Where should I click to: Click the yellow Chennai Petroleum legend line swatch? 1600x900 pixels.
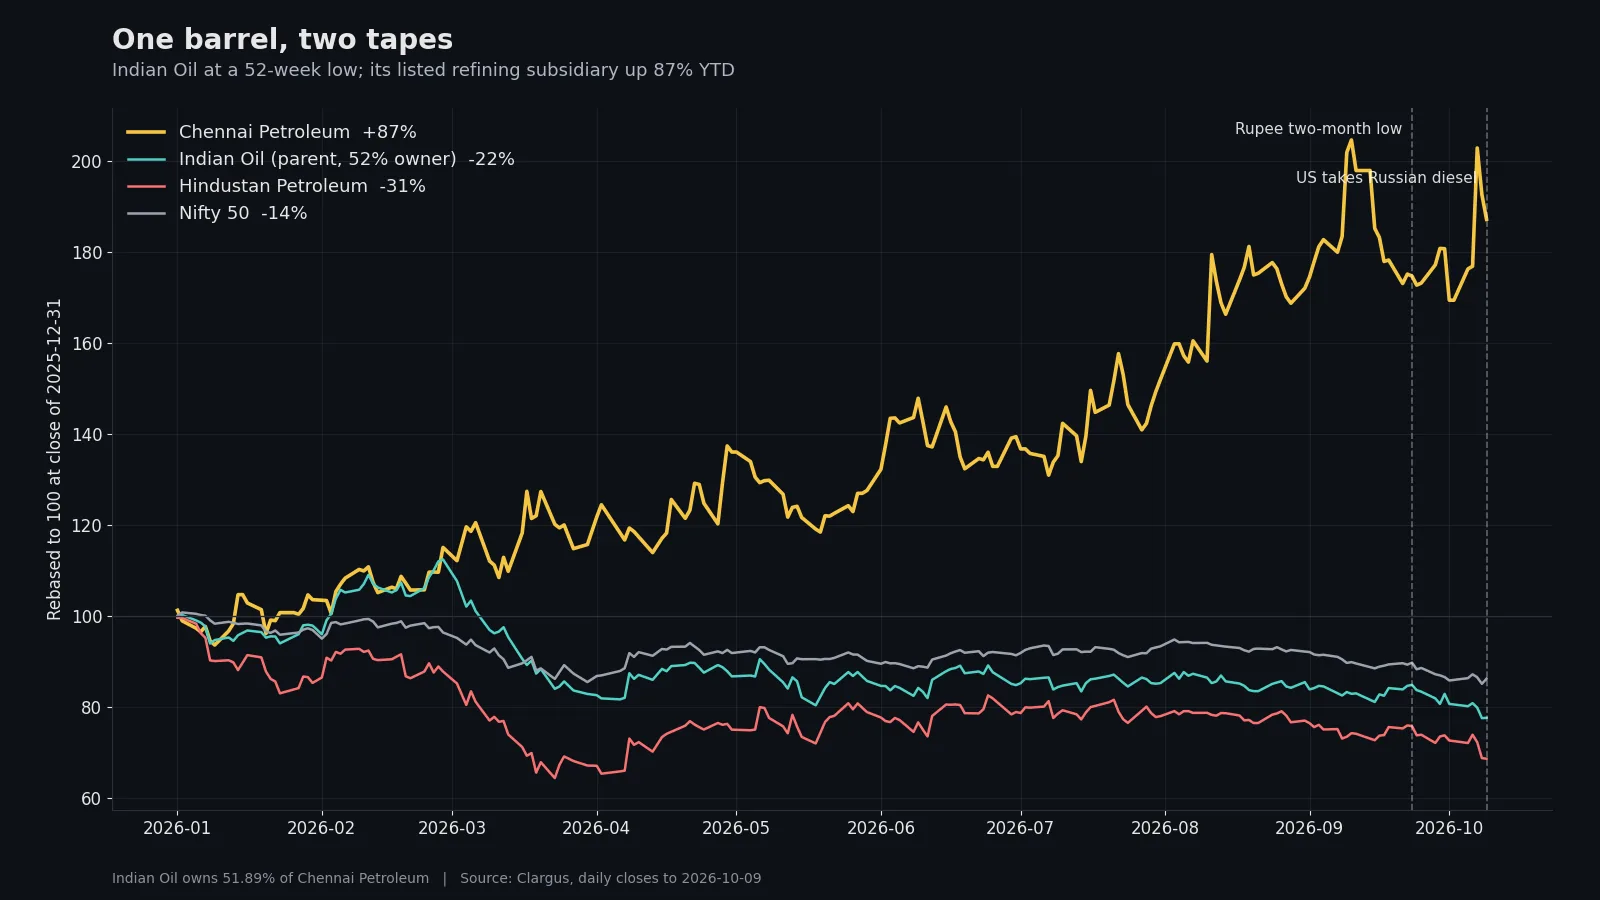pyautogui.click(x=146, y=132)
